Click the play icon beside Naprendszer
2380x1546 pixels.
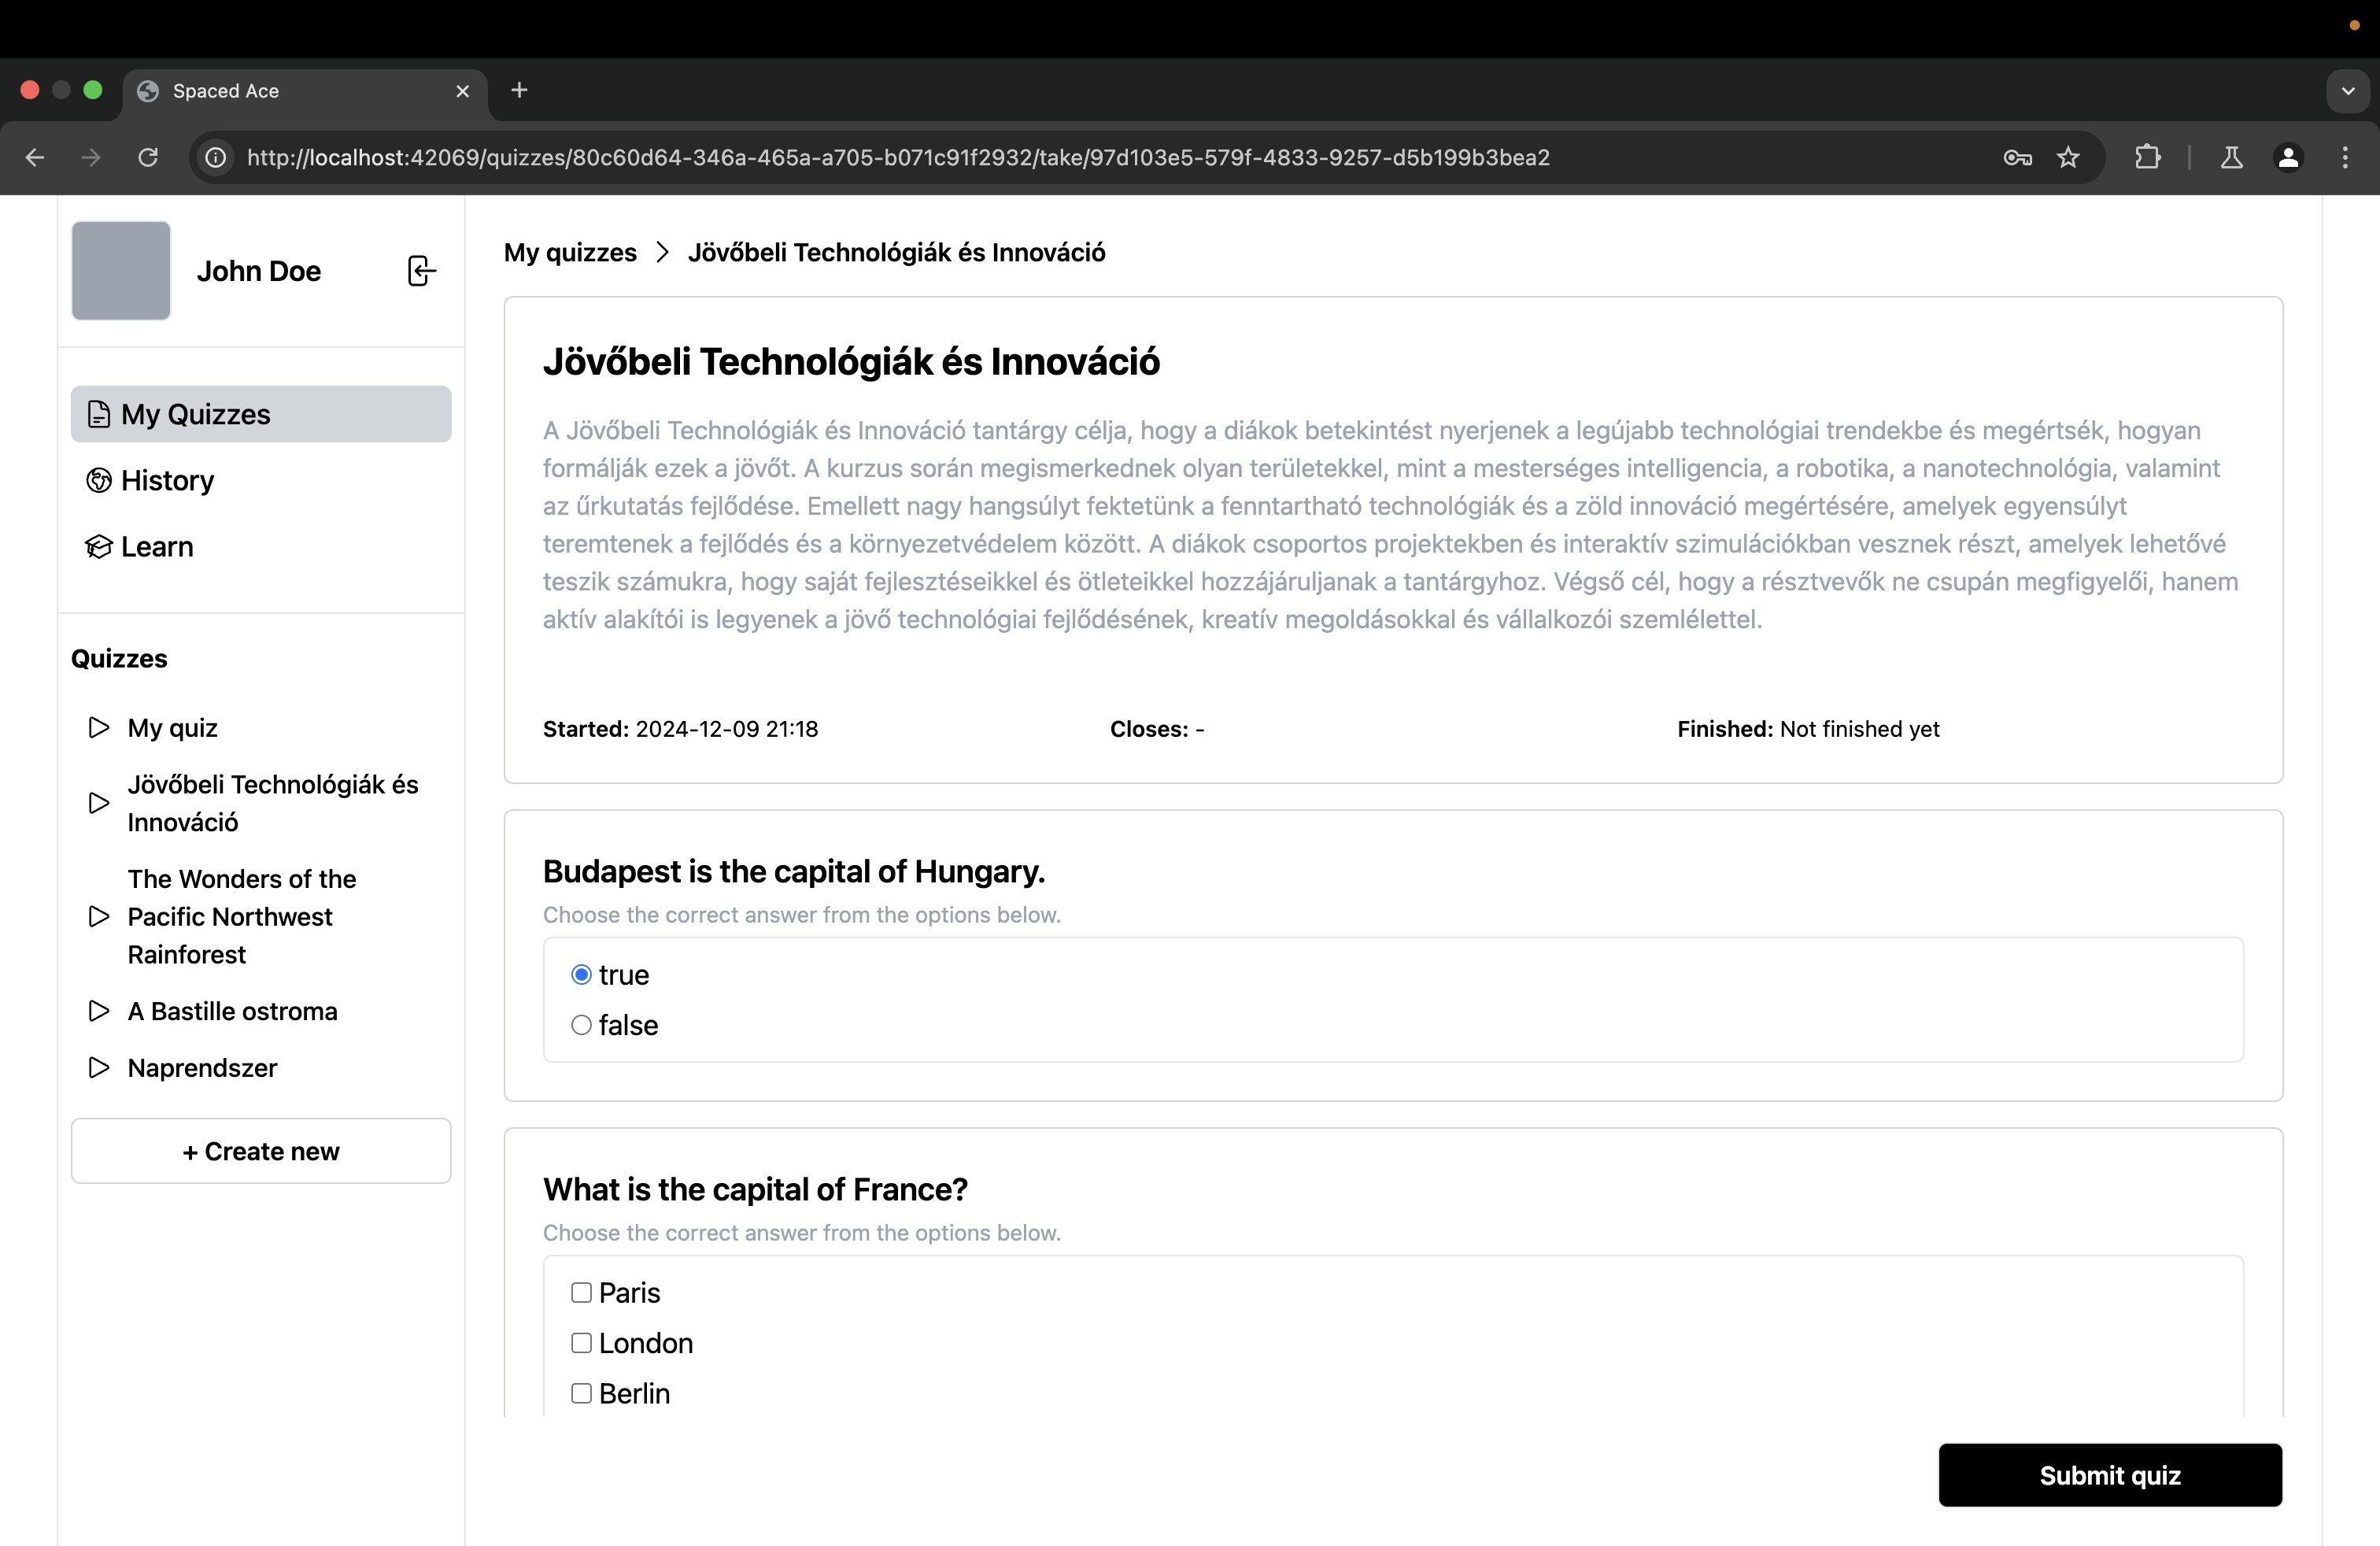pyautogui.click(x=98, y=1067)
